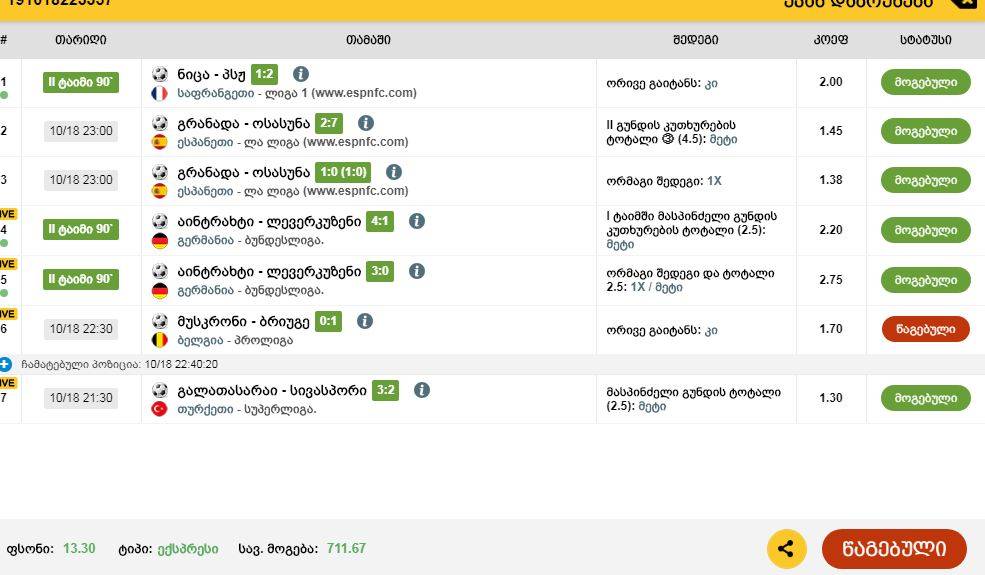Click the კოეფ column header
The width and height of the screenshot is (985, 575).
click(830, 40)
